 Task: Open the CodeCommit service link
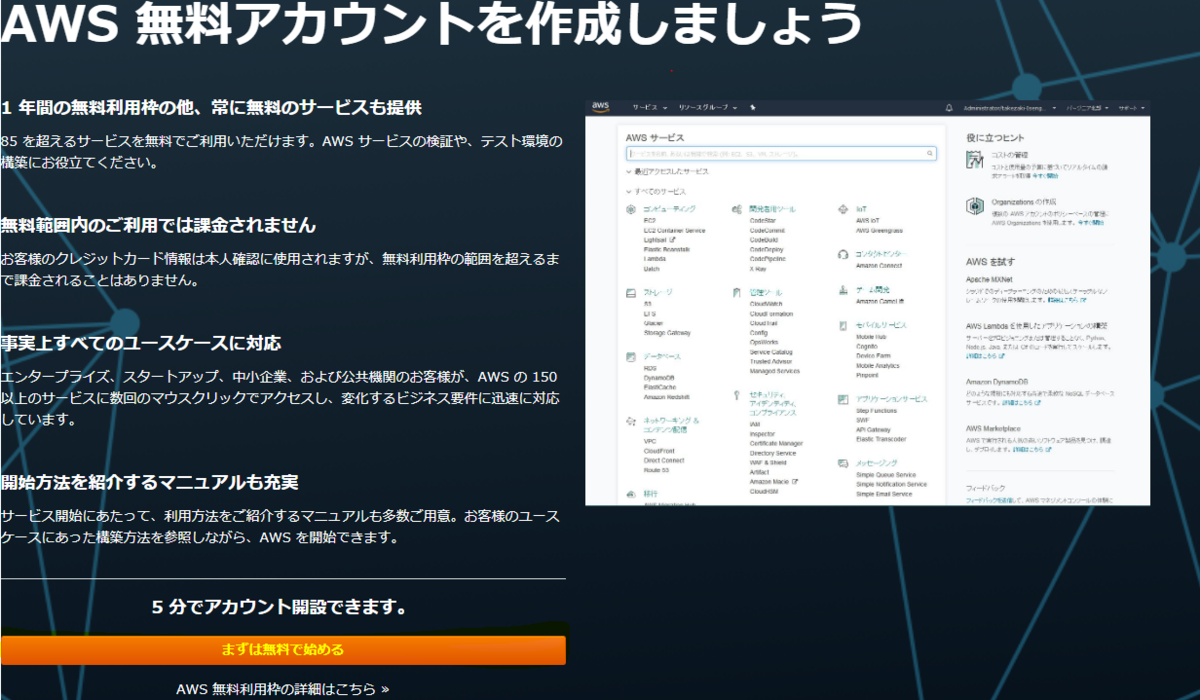click(x=768, y=230)
